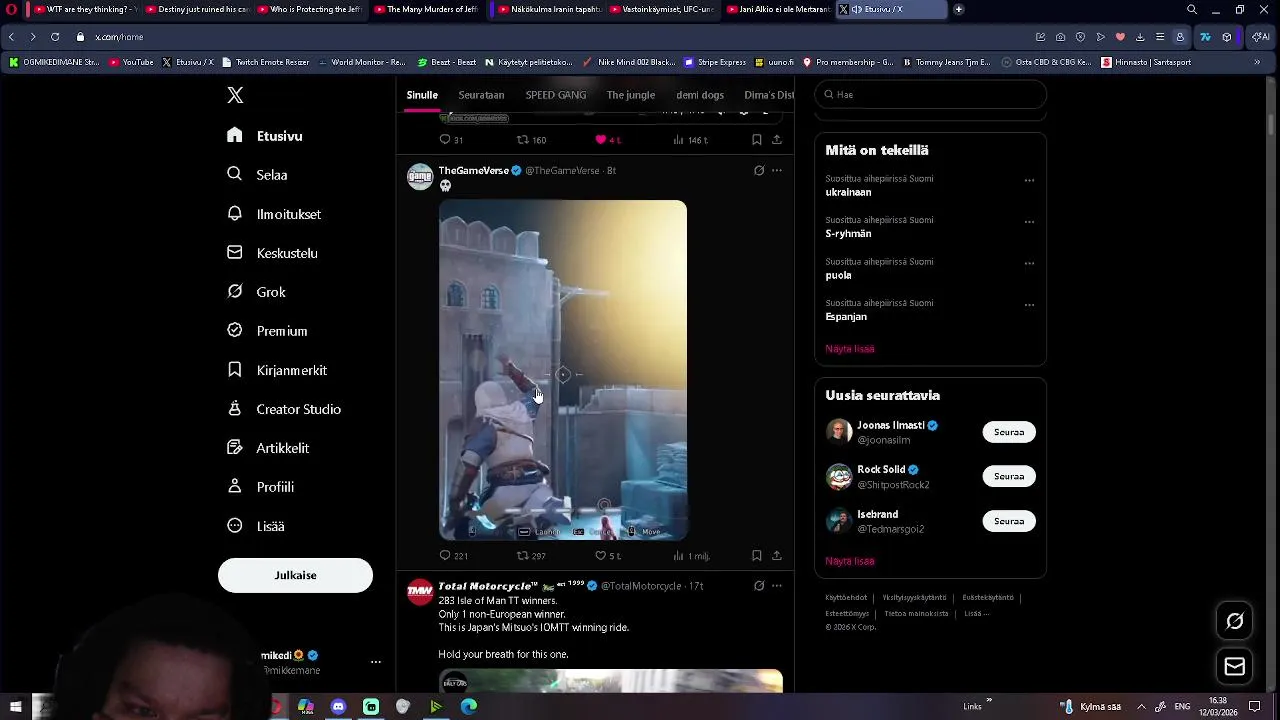1280x720 pixels.
Task: Follow Joonas Ilmasti with Seuraa
Action: point(1009,432)
